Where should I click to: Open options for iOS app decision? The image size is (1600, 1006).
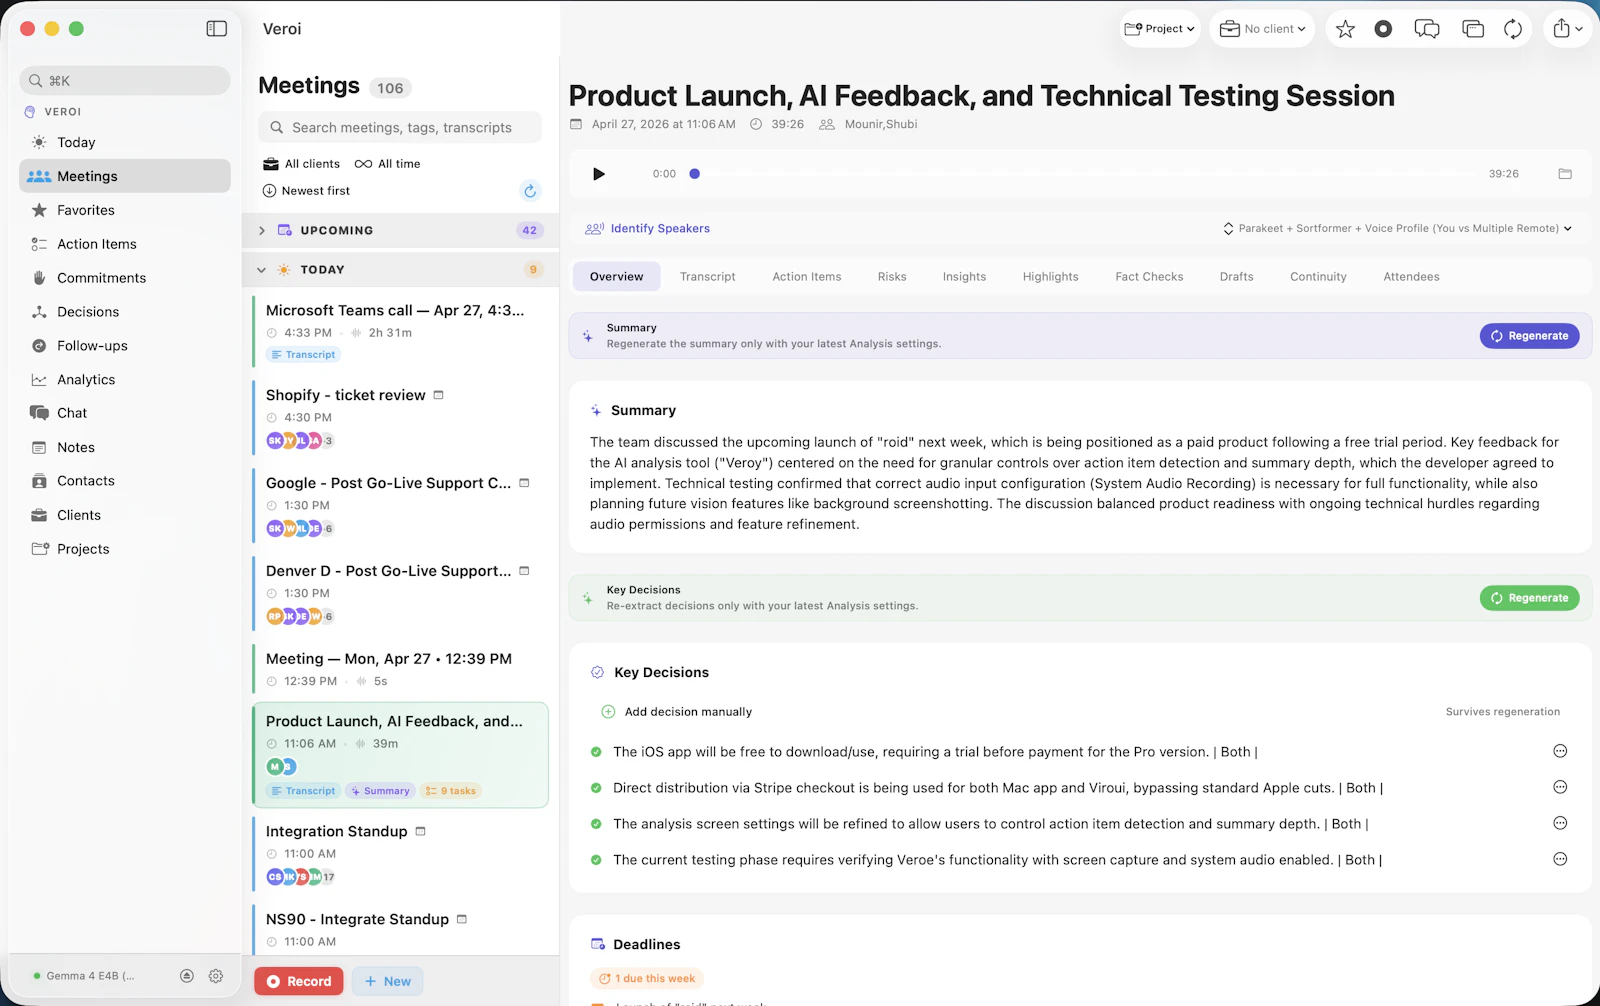(1560, 751)
